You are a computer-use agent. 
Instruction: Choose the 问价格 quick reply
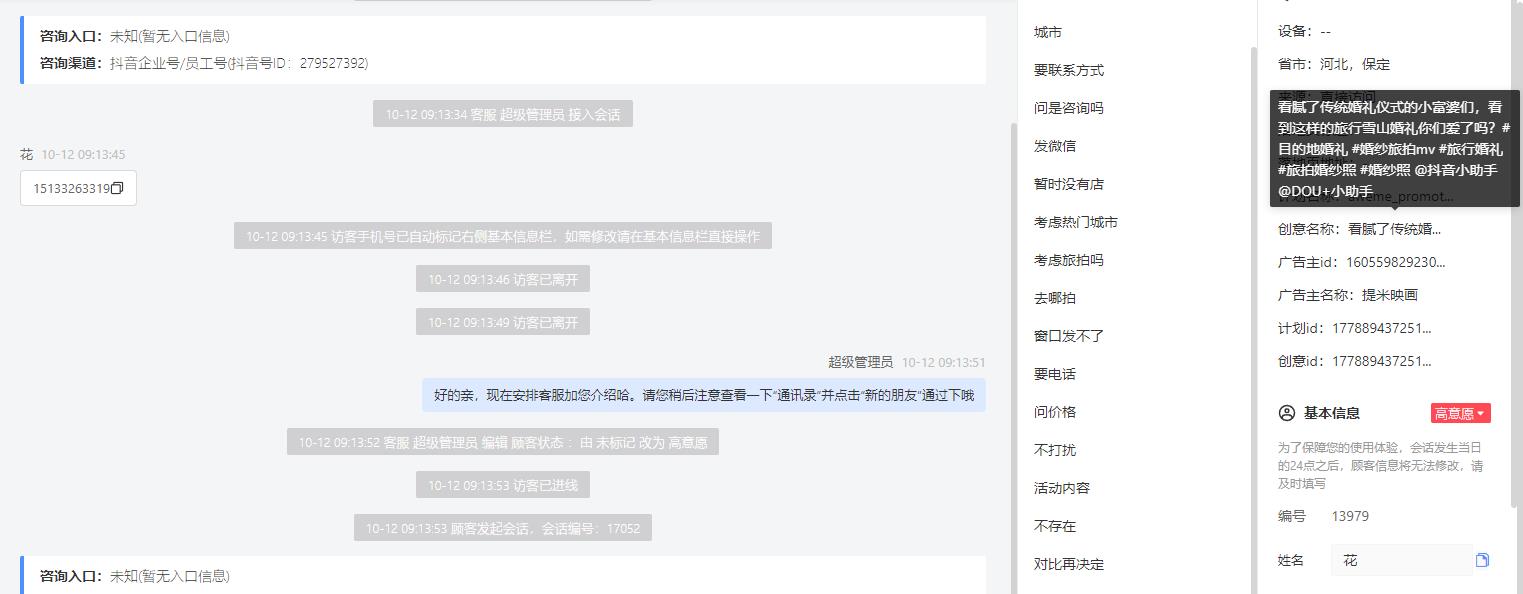tap(1055, 412)
